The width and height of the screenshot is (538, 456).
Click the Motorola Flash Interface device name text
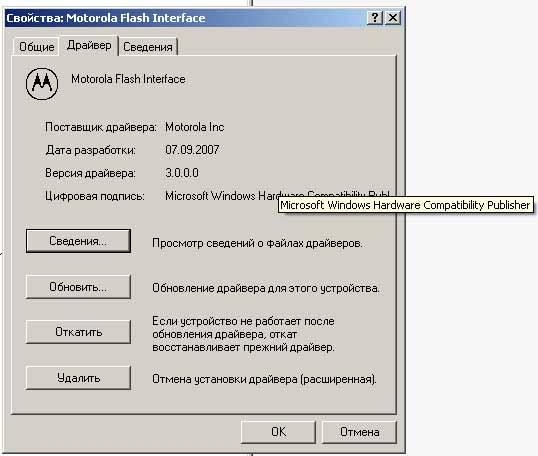tap(128, 79)
